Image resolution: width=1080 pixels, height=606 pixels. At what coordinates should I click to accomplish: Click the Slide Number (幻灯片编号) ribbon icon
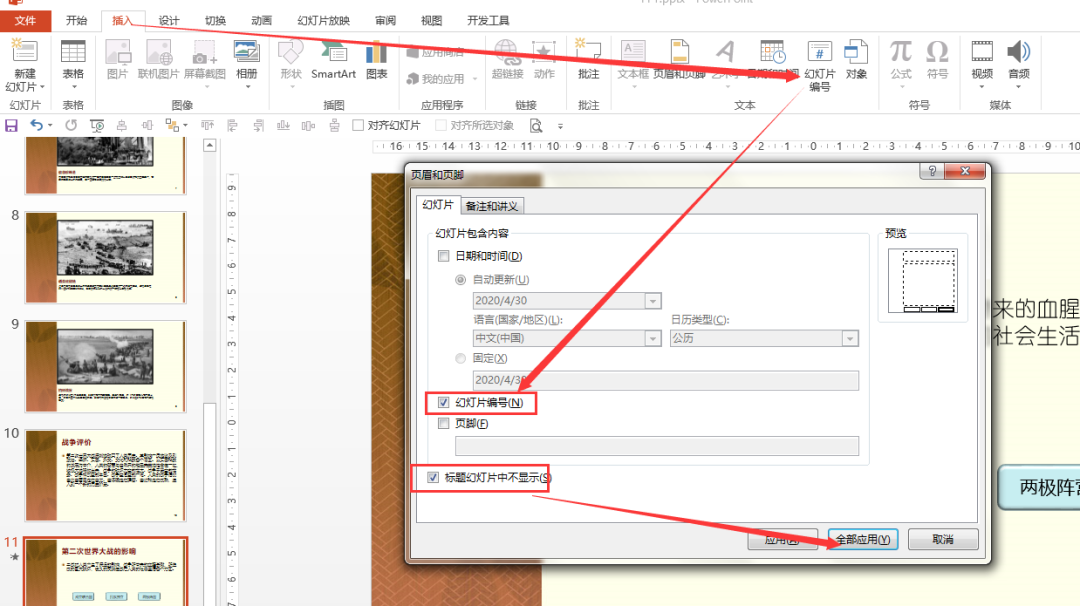819,52
